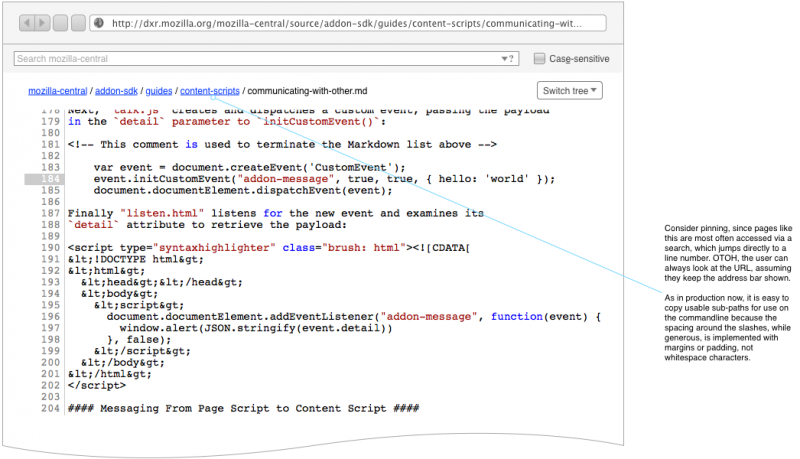Screen dimensions: 800x459
Task: Click communicating-with-other.md file name
Action: pyautogui.click(x=307, y=91)
